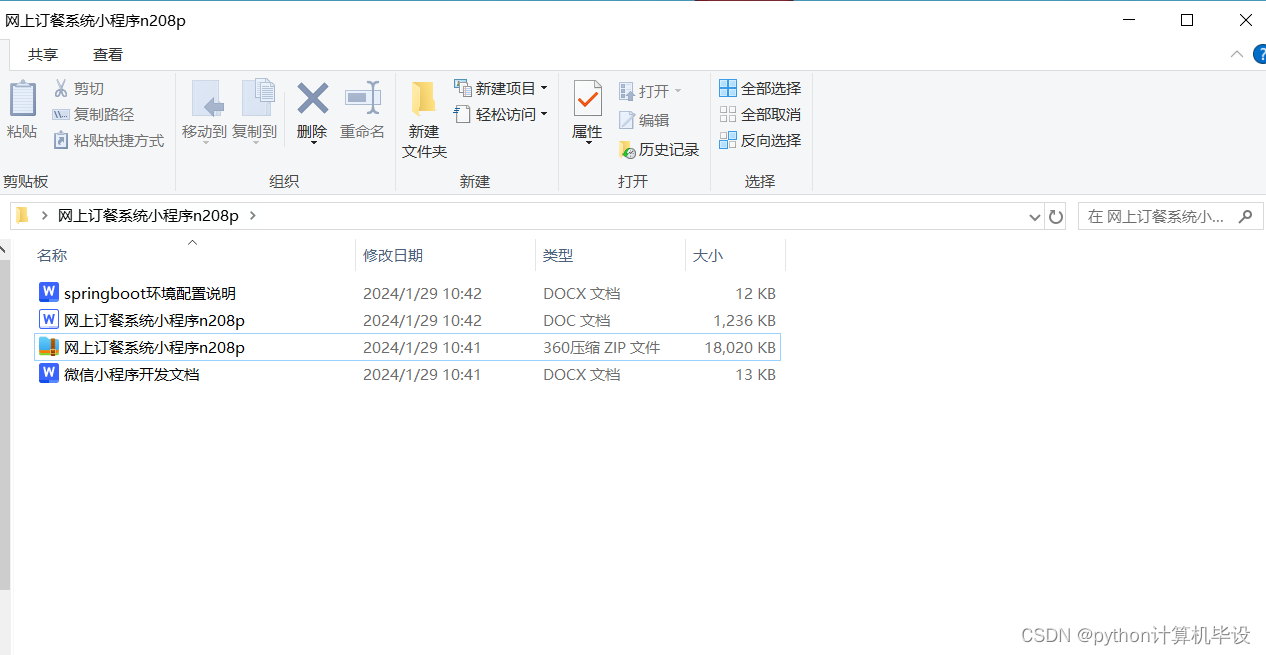
Task: Click the ZIP archive icon of 网上订餐系统小程序n208p
Action: coord(49,347)
